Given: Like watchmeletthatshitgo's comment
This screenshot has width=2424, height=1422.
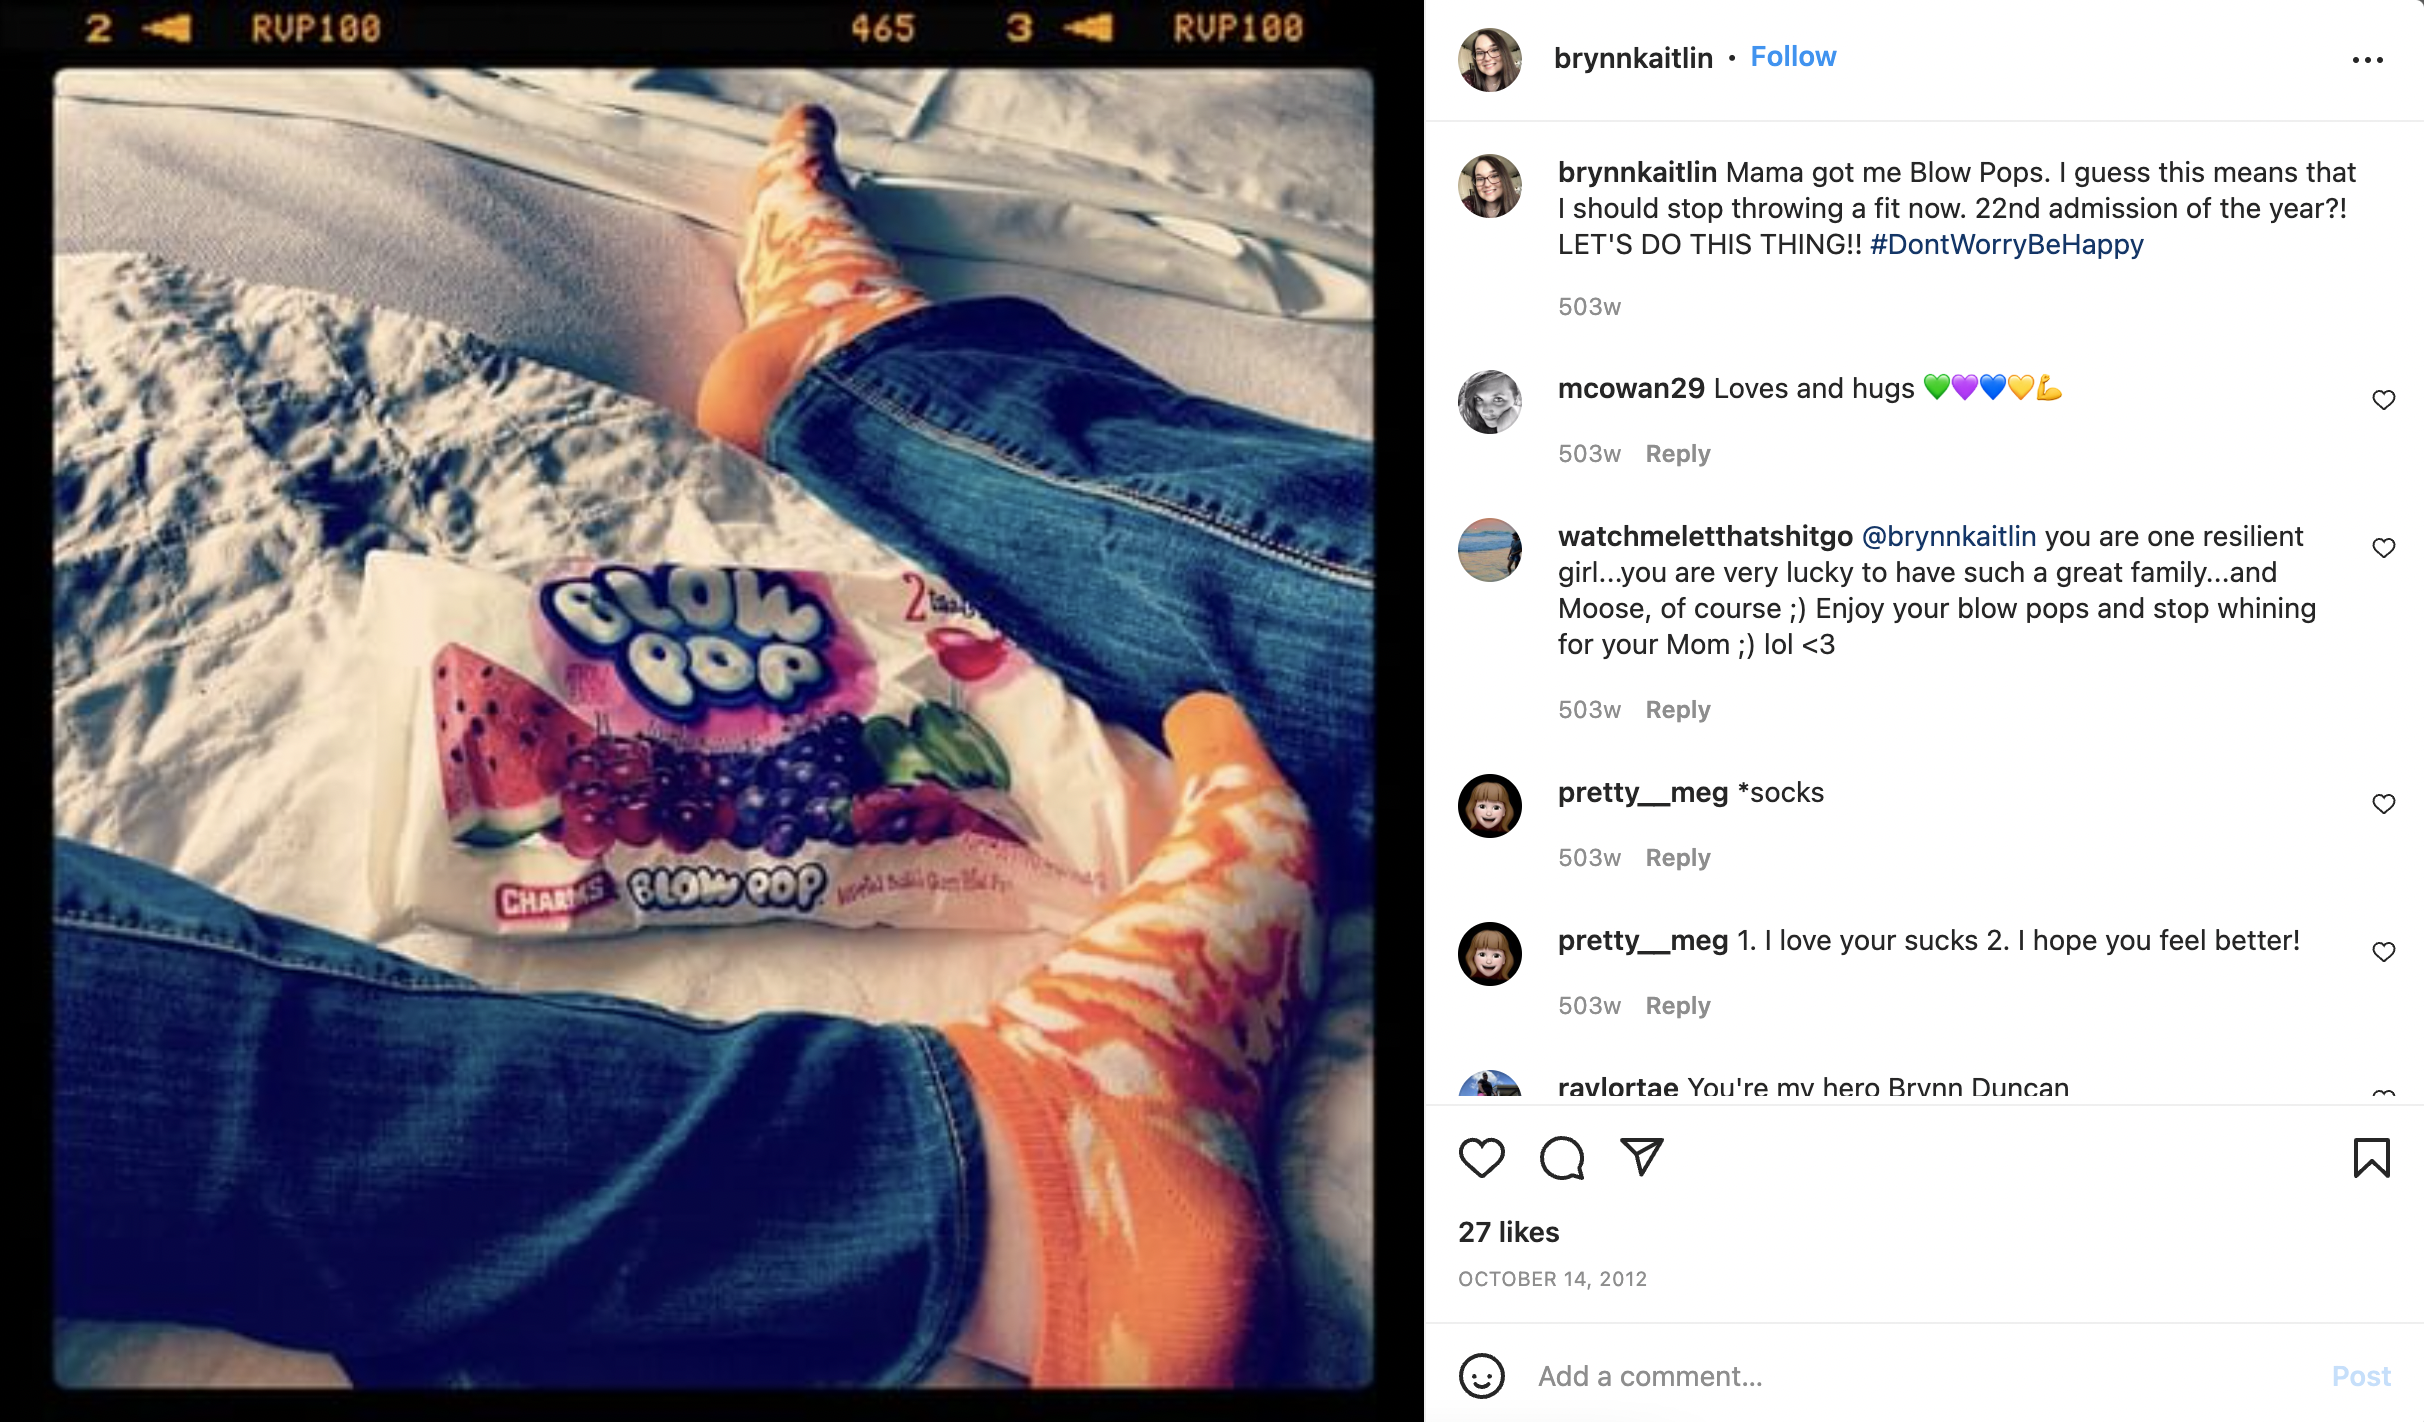Looking at the screenshot, I should click(x=2383, y=548).
